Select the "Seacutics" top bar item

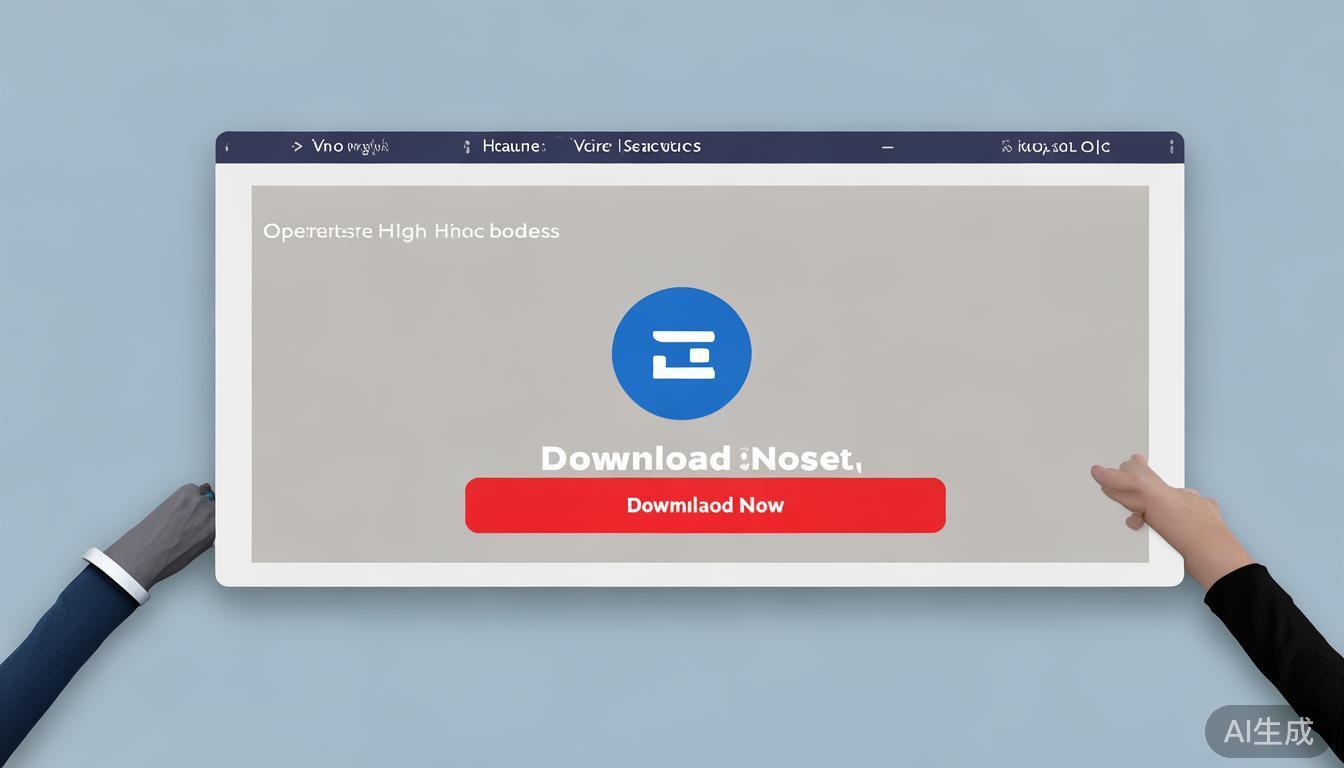coord(661,146)
